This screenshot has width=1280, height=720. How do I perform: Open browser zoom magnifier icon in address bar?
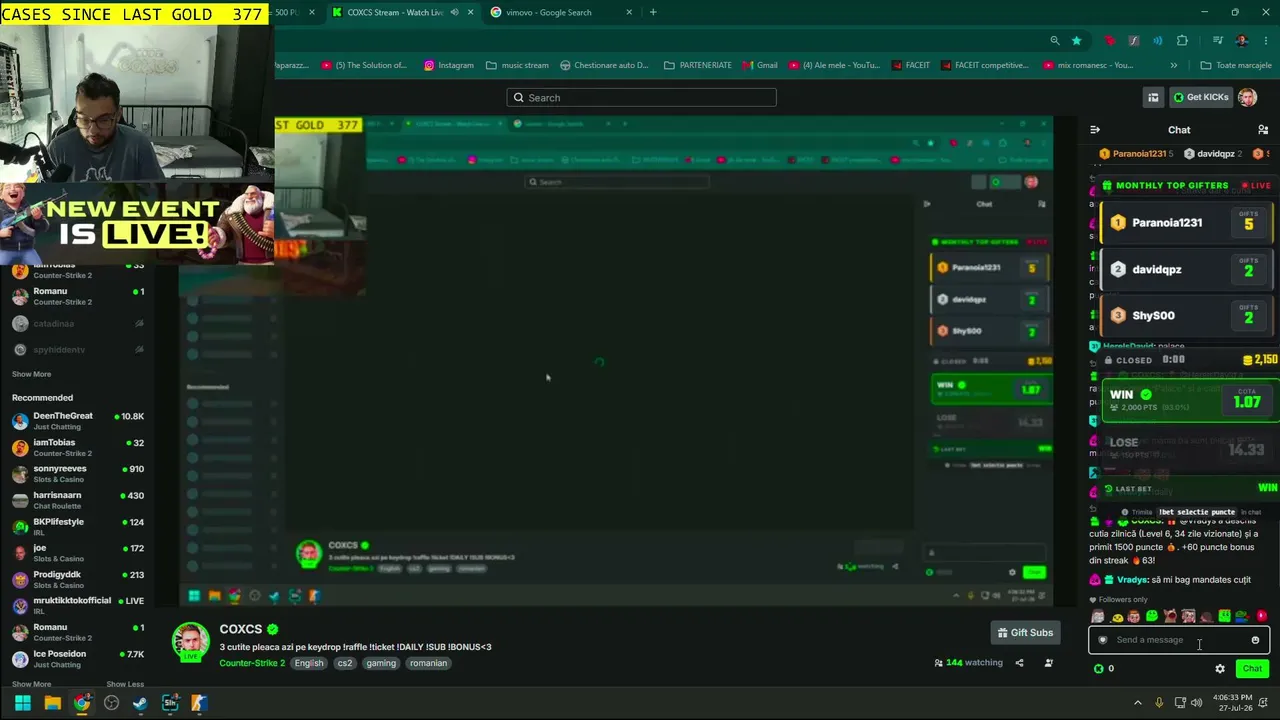coord(1054,40)
